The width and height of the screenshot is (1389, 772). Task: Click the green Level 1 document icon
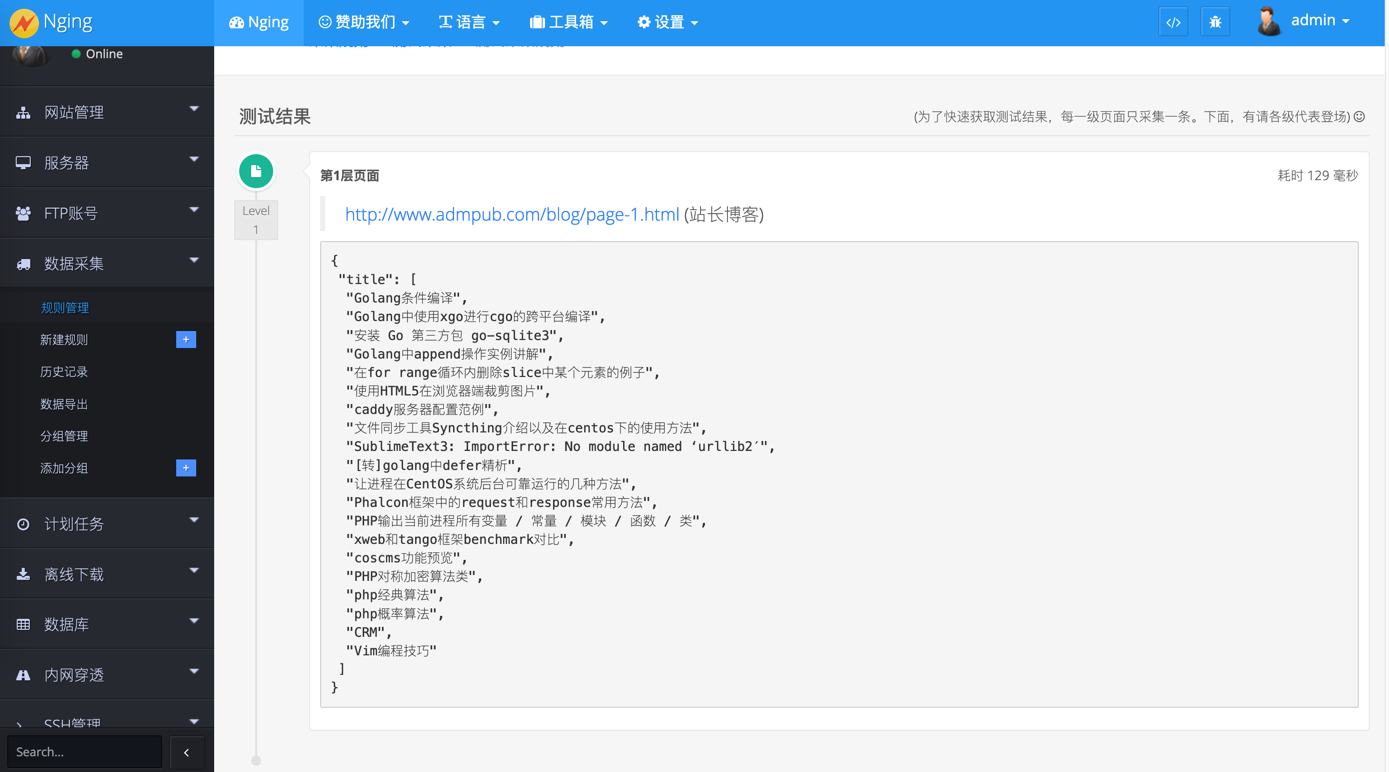pos(256,171)
